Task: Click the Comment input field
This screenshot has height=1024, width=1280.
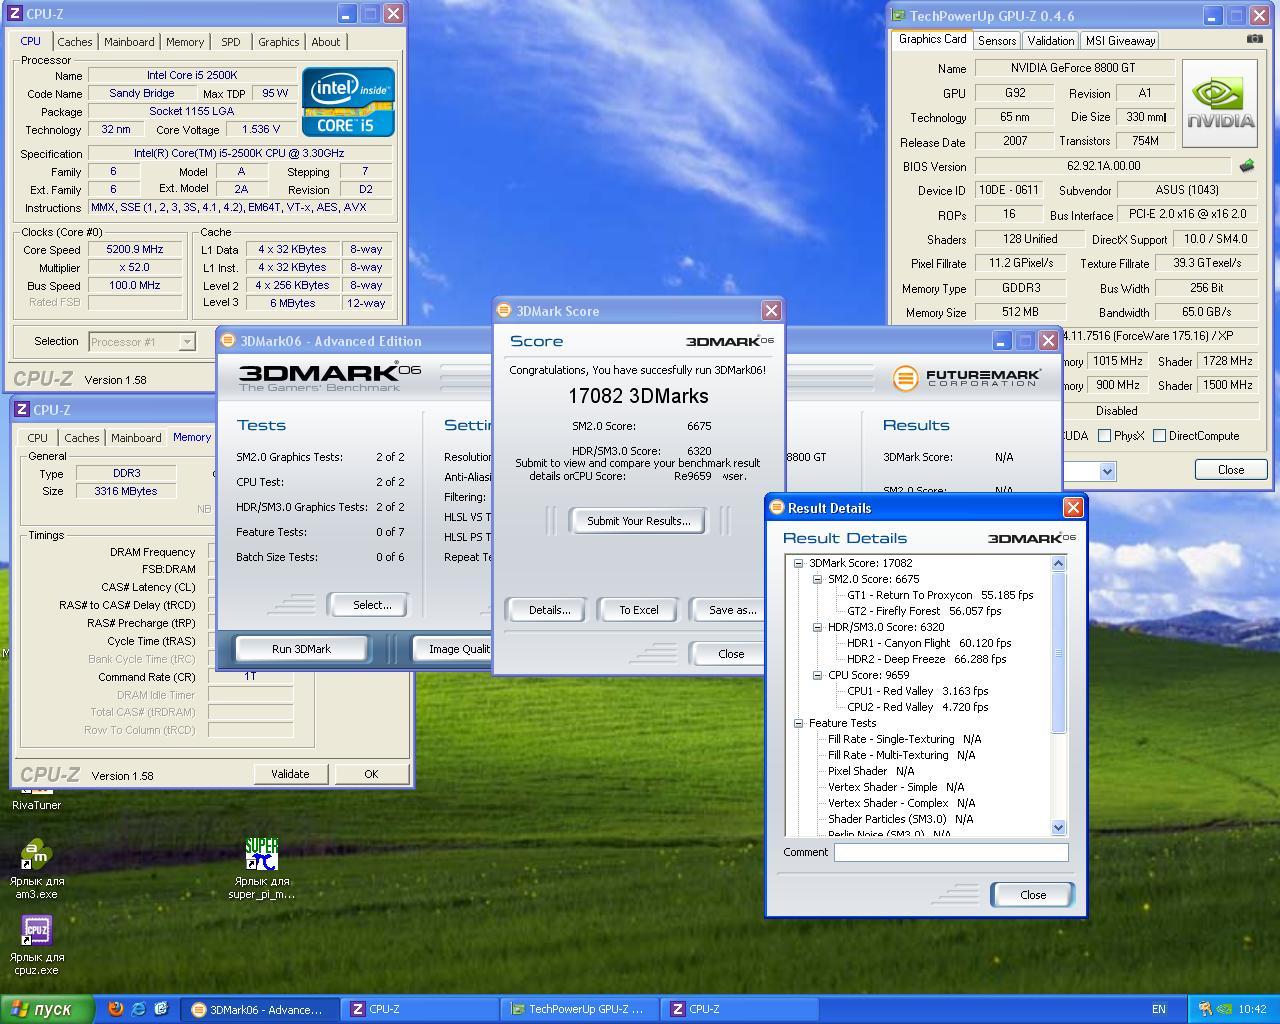Action: tap(950, 852)
